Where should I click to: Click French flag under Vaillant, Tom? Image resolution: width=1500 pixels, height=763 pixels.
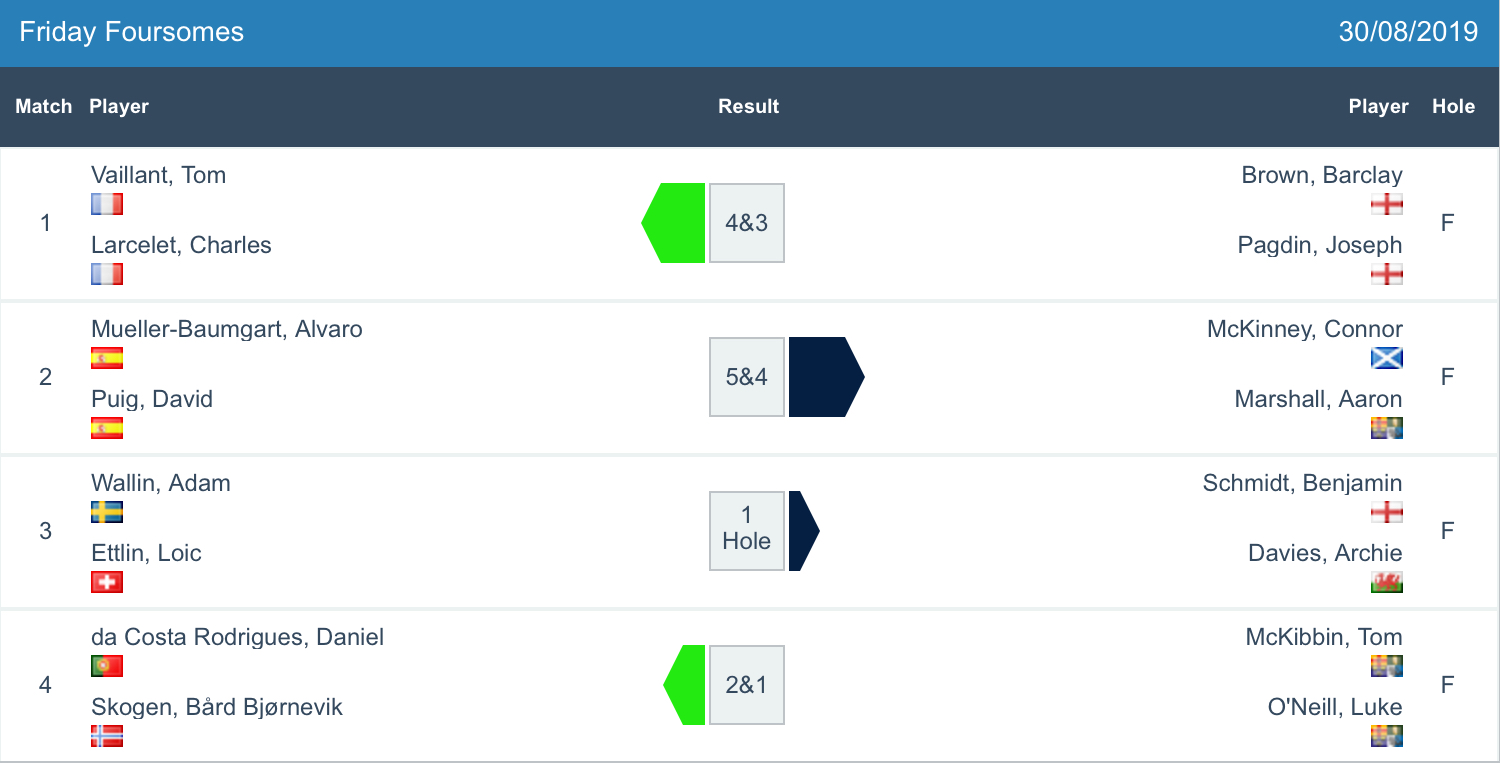coord(107,204)
